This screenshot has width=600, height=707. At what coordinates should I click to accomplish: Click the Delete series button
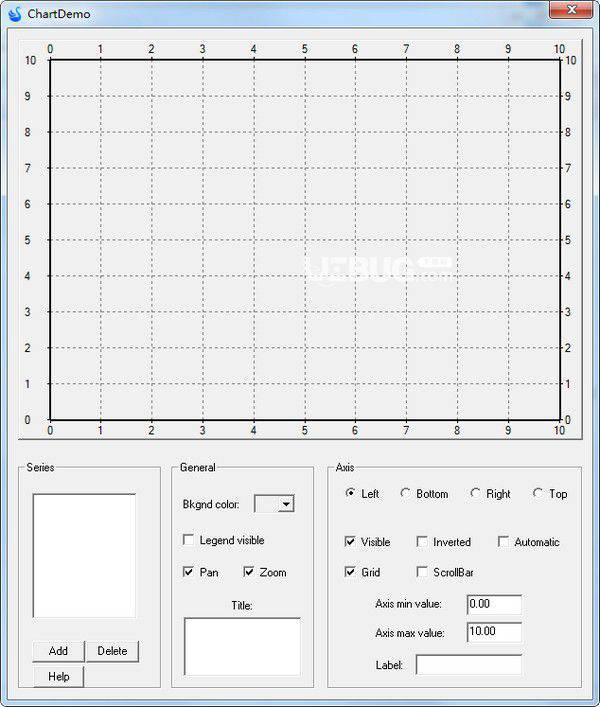[x=112, y=651]
